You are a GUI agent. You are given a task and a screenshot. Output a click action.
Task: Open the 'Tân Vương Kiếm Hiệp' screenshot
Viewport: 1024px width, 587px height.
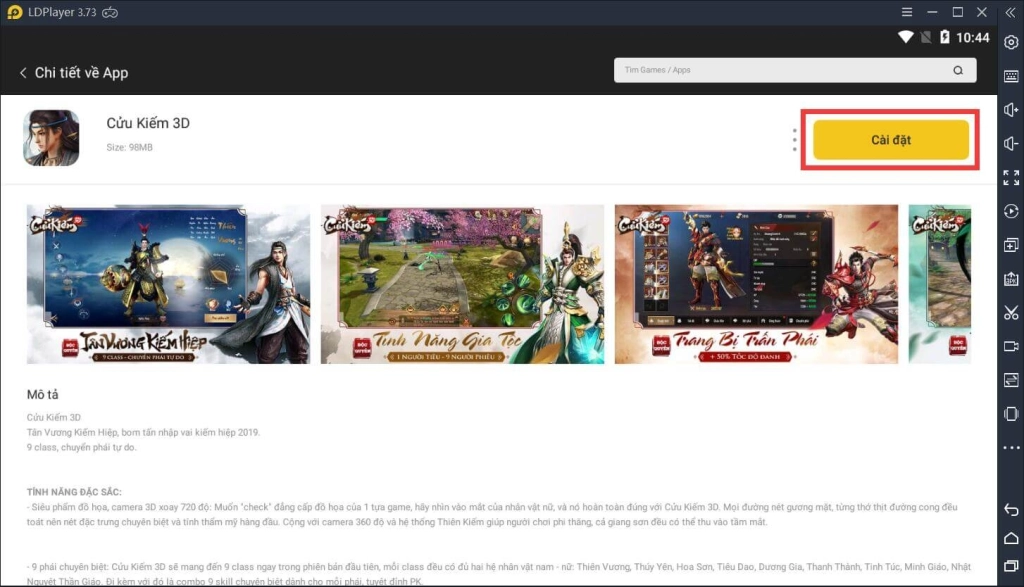coord(168,284)
